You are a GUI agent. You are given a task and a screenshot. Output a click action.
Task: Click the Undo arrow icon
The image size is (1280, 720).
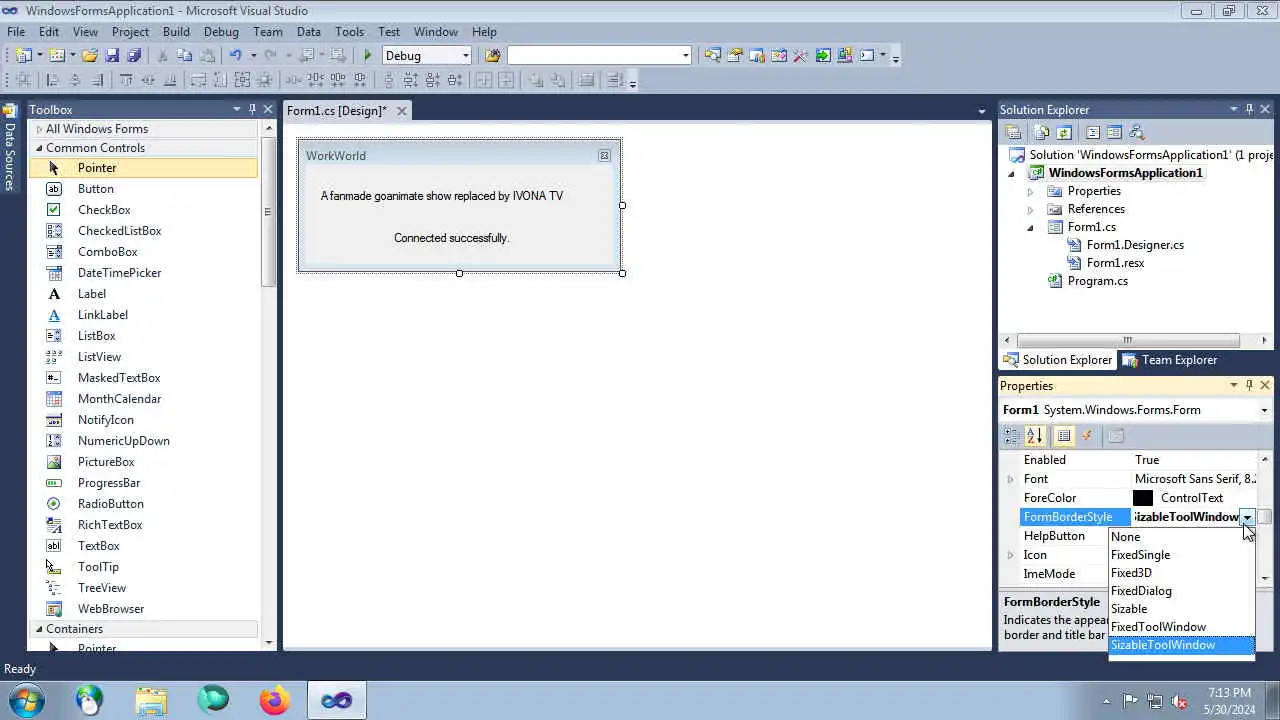235,56
